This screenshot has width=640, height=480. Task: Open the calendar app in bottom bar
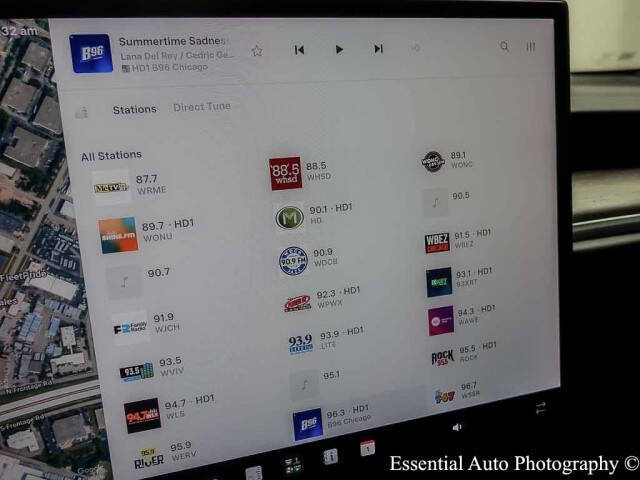[367, 448]
